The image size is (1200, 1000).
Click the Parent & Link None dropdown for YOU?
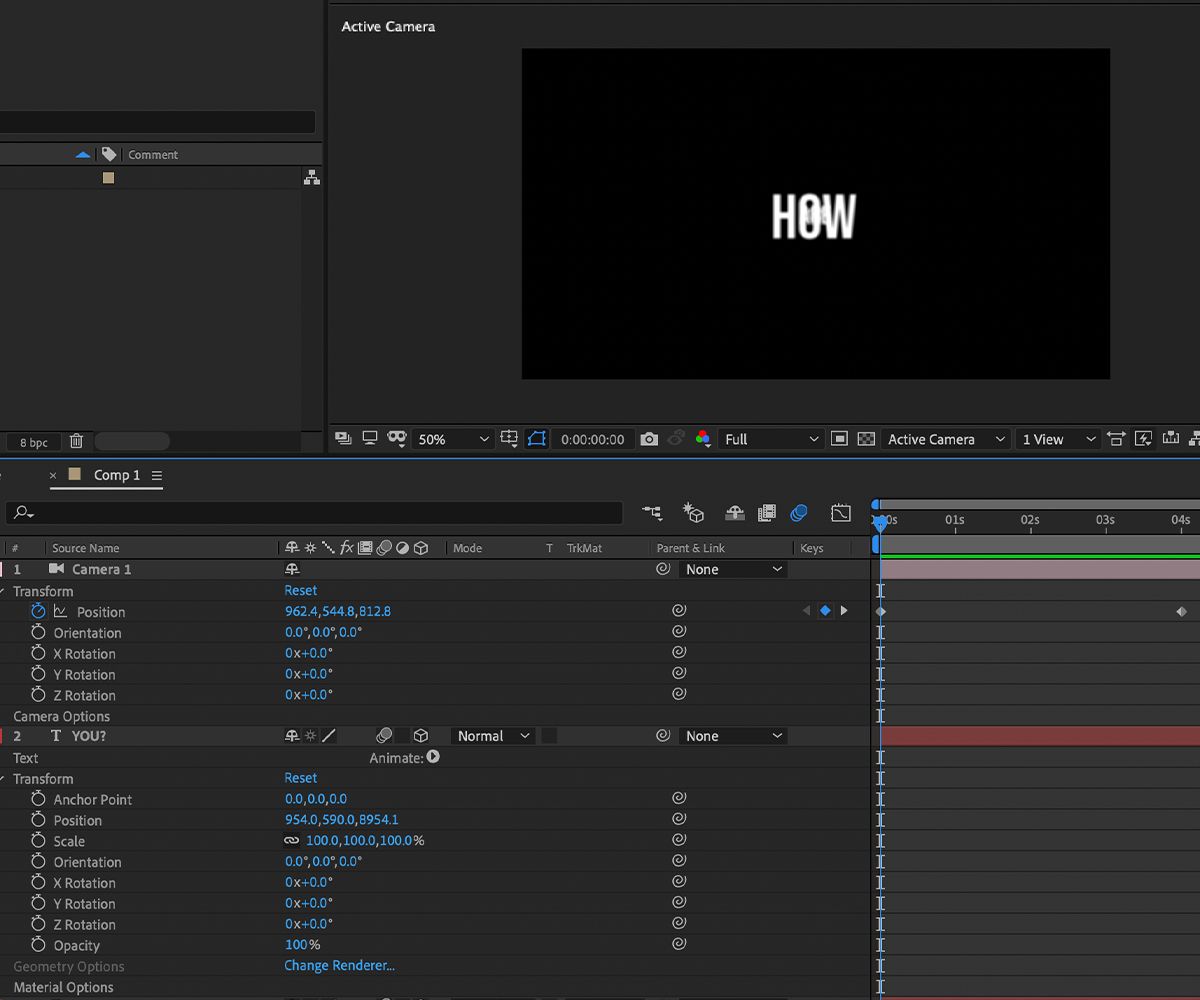733,735
